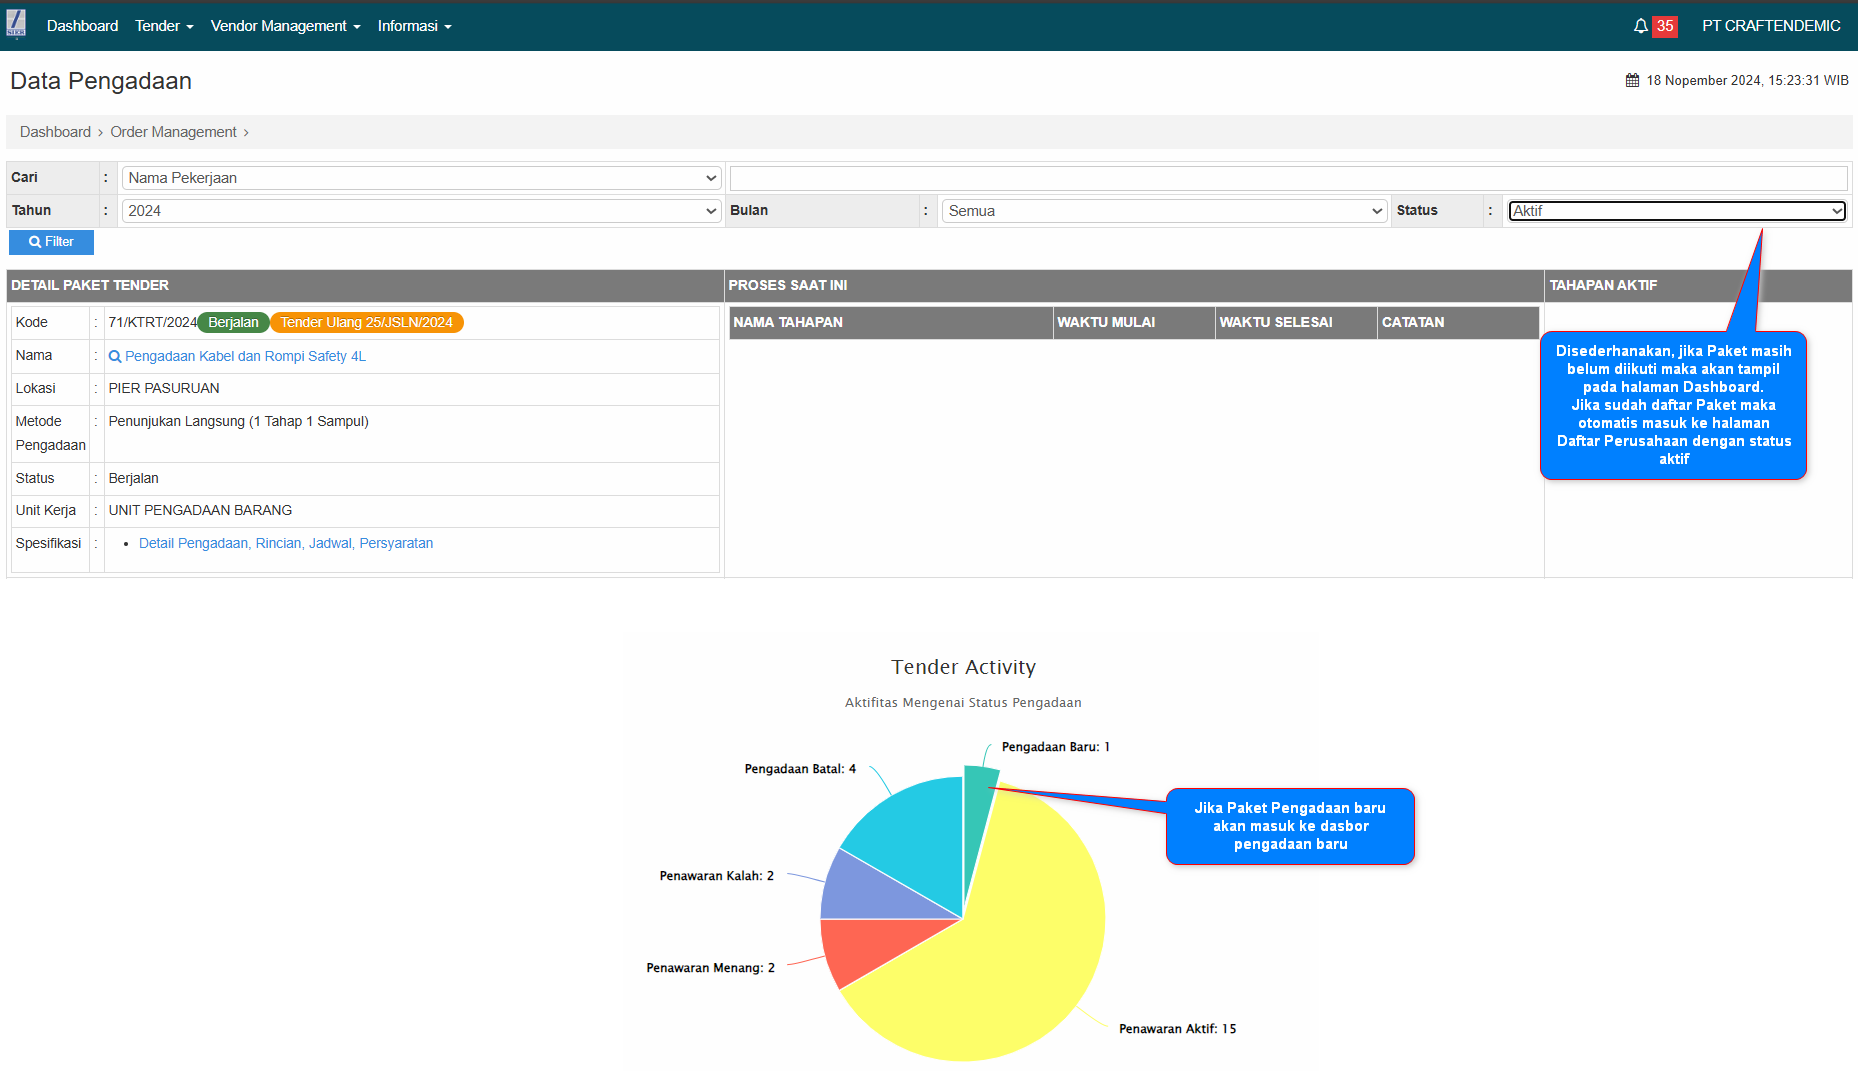The image size is (1858, 1071).
Task: Open the notification bell icon
Action: (x=1640, y=26)
